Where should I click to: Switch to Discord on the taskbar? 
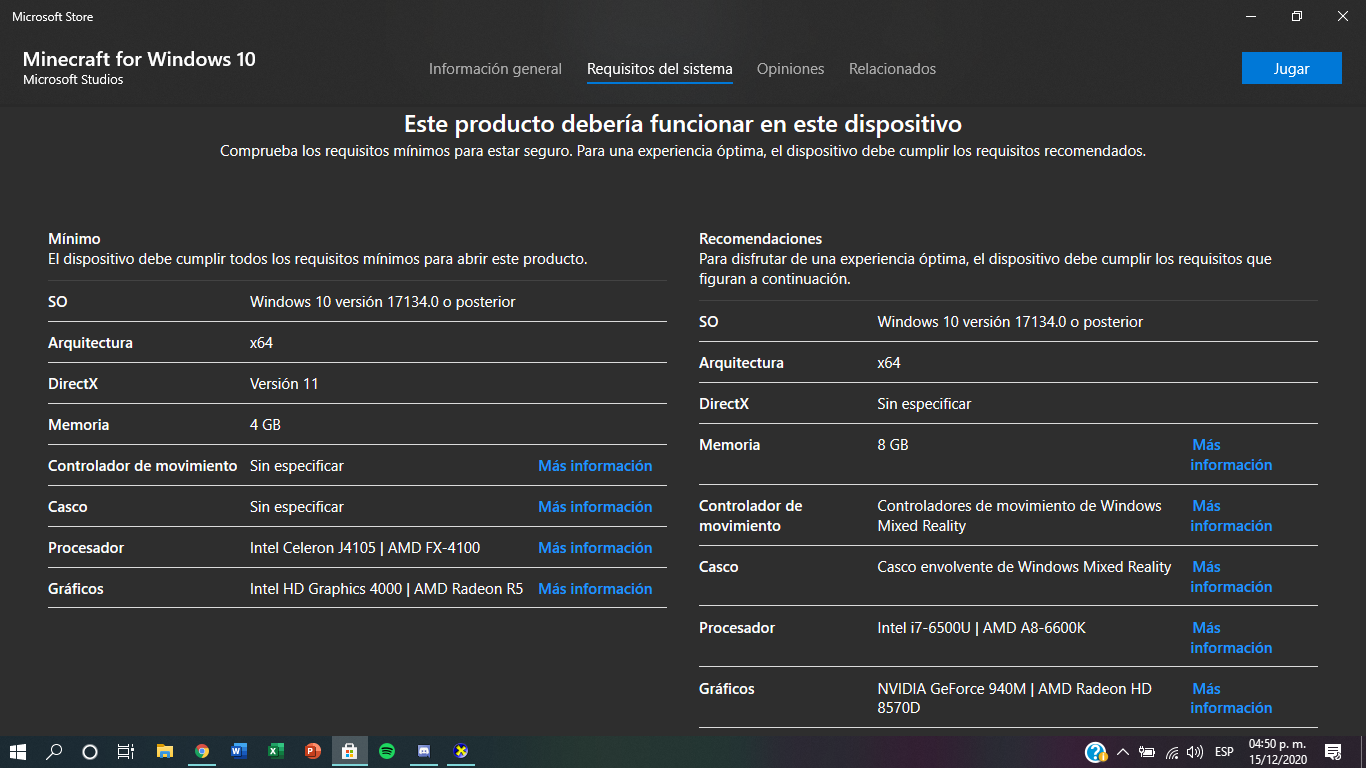pyautogui.click(x=424, y=751)
